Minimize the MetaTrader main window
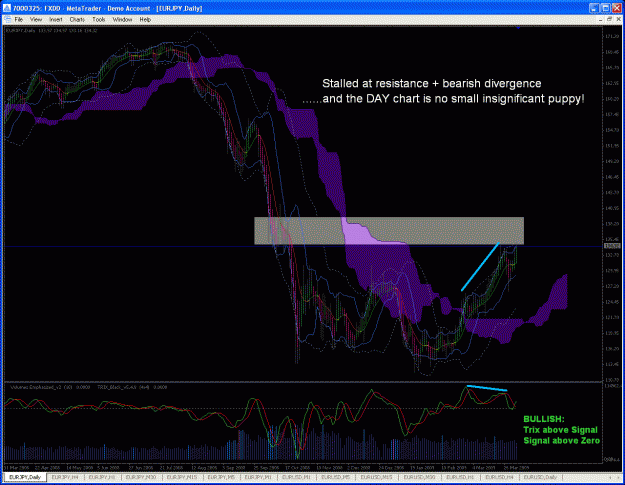 tap(594, 8)
